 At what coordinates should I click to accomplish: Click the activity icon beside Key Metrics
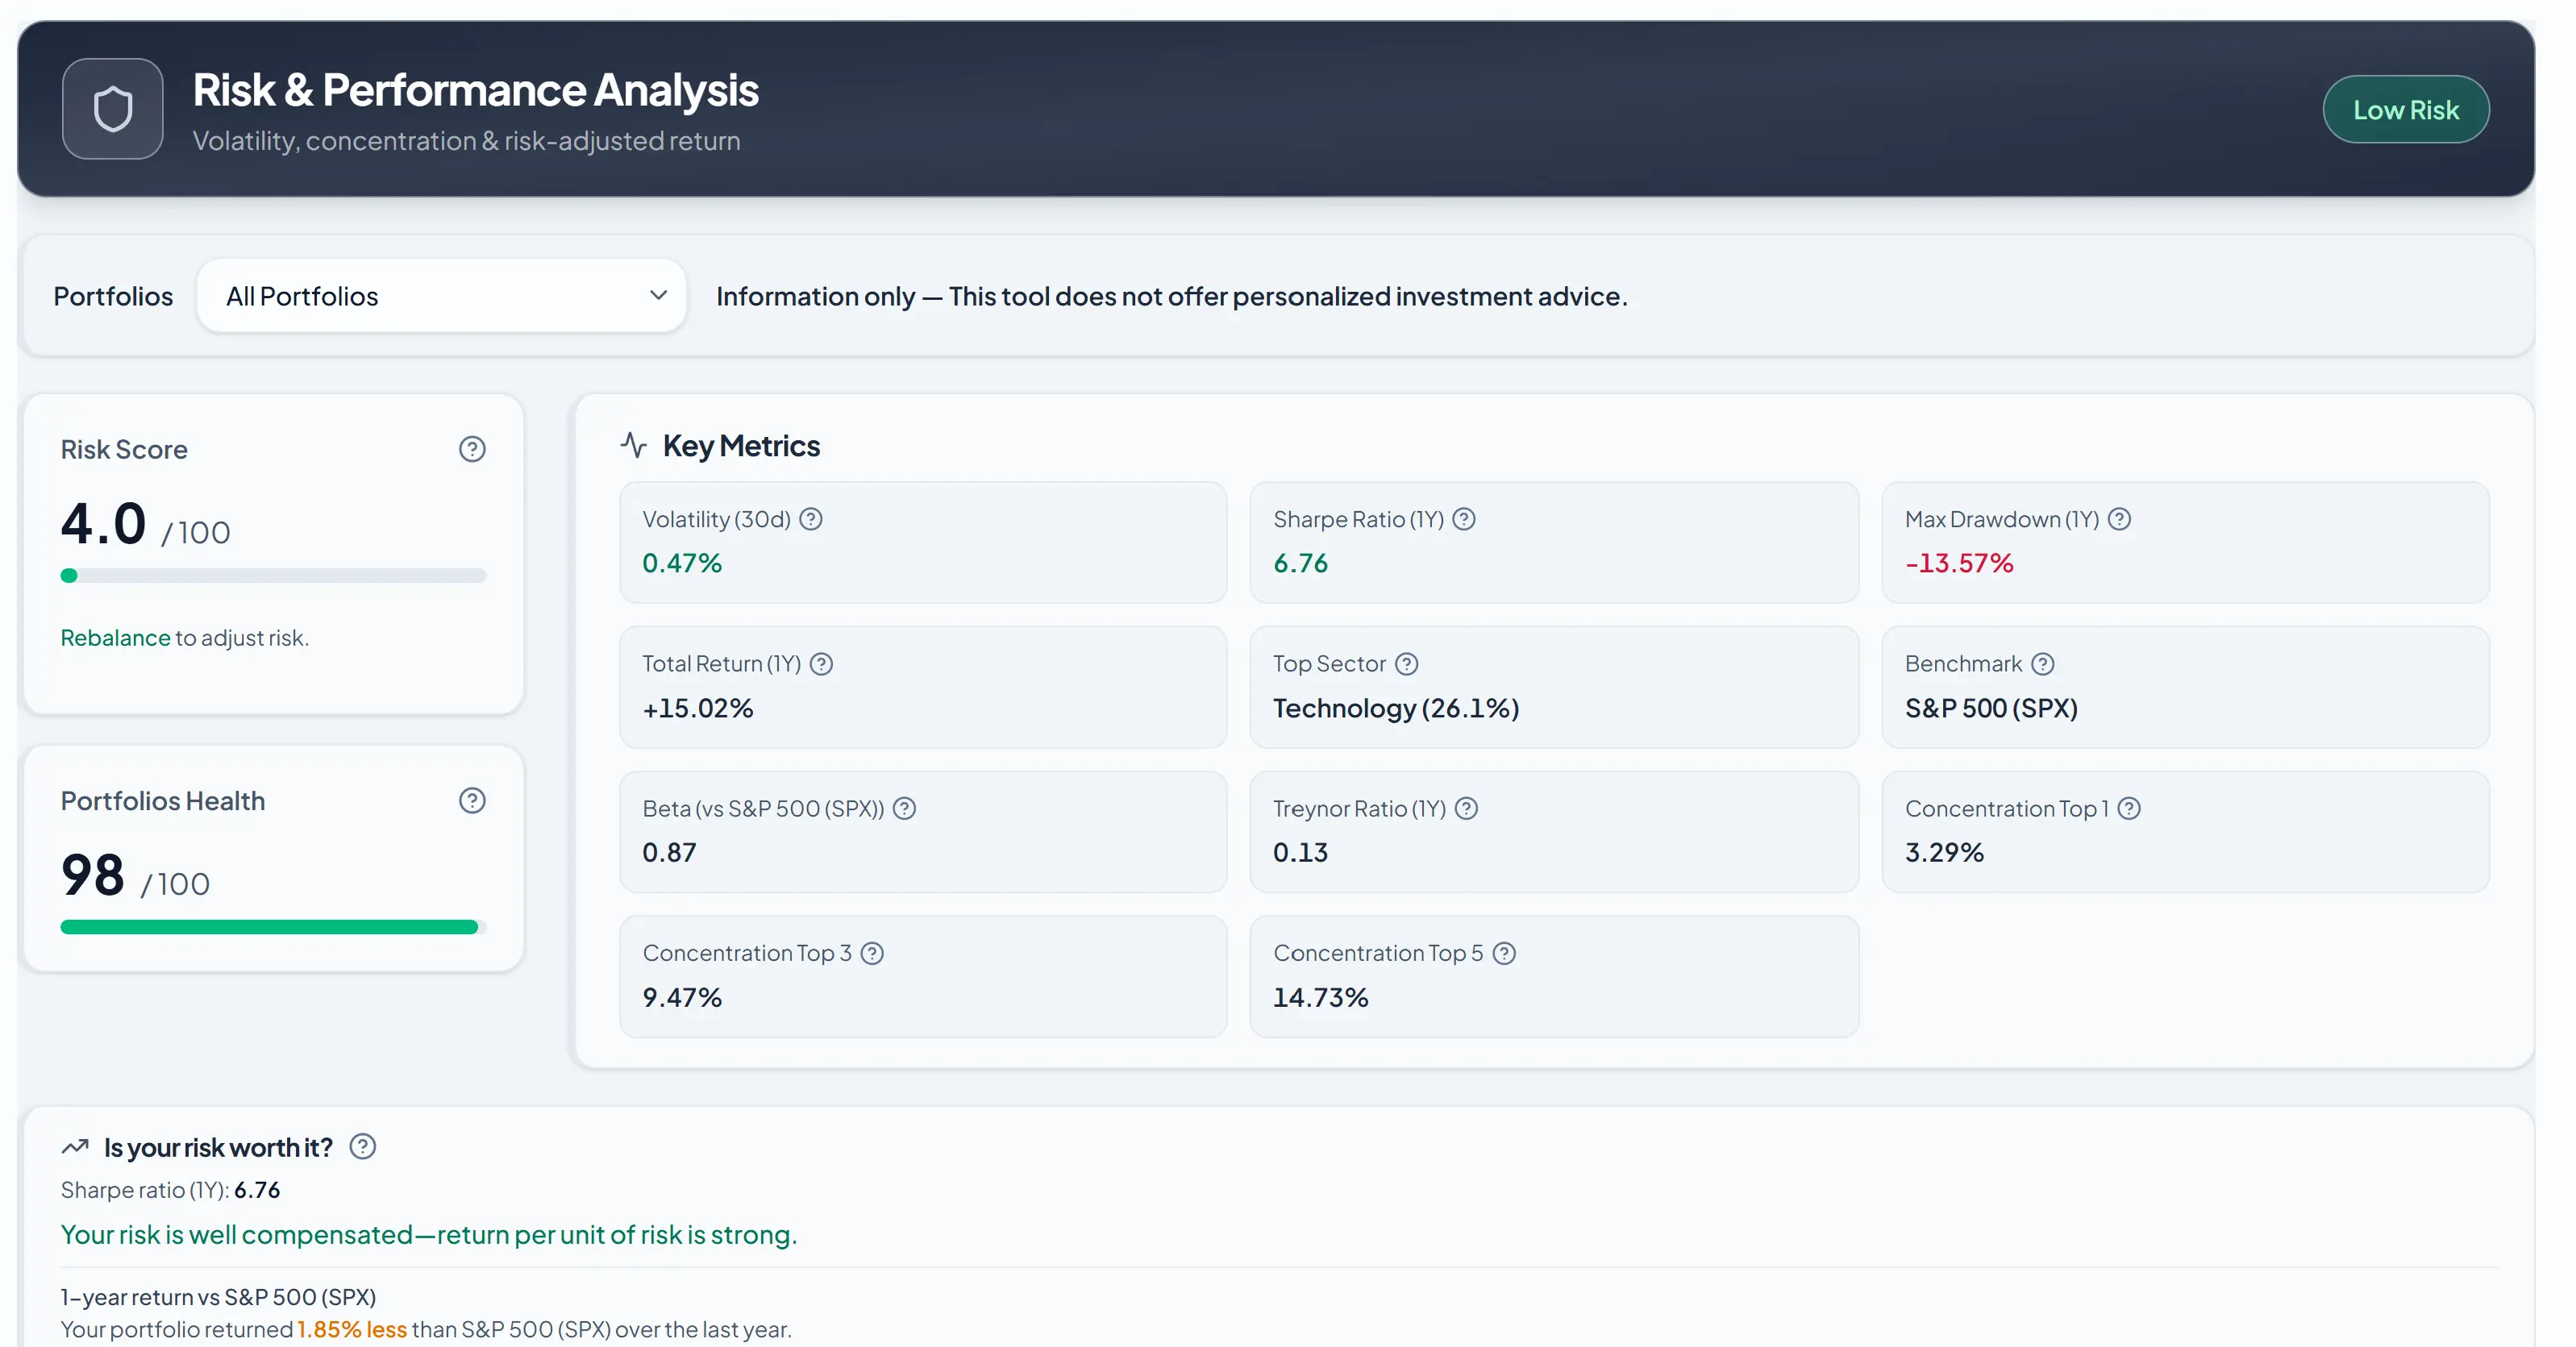(633, 445)
